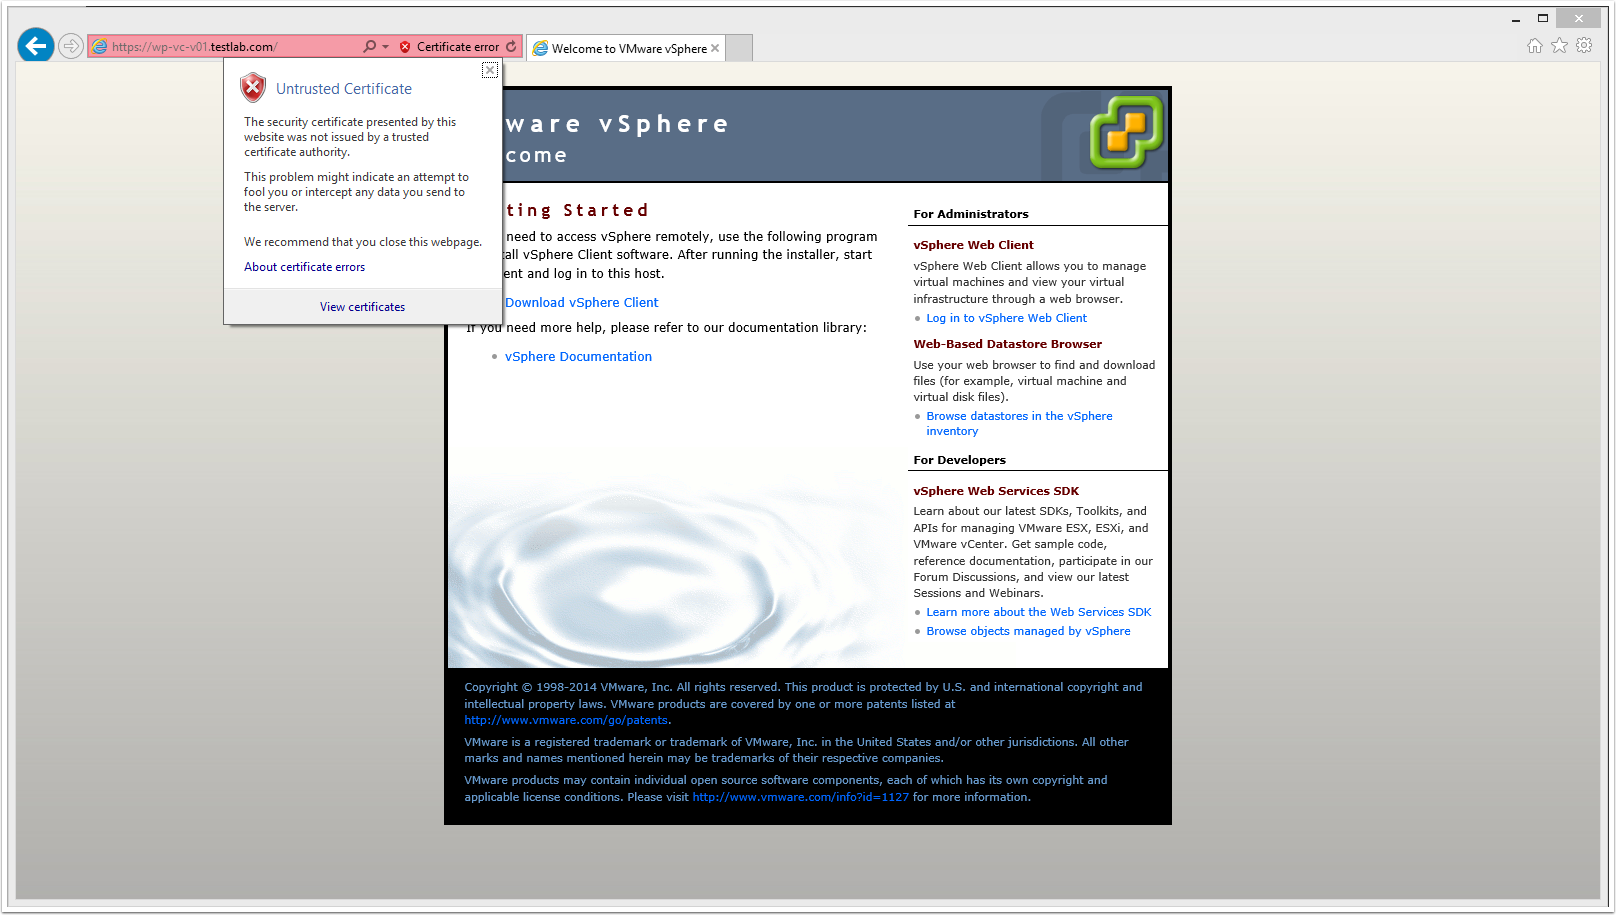The image size is (1616, 915).
Task: Click the browser Forward arrow button
Action: (x=70, y=46)
